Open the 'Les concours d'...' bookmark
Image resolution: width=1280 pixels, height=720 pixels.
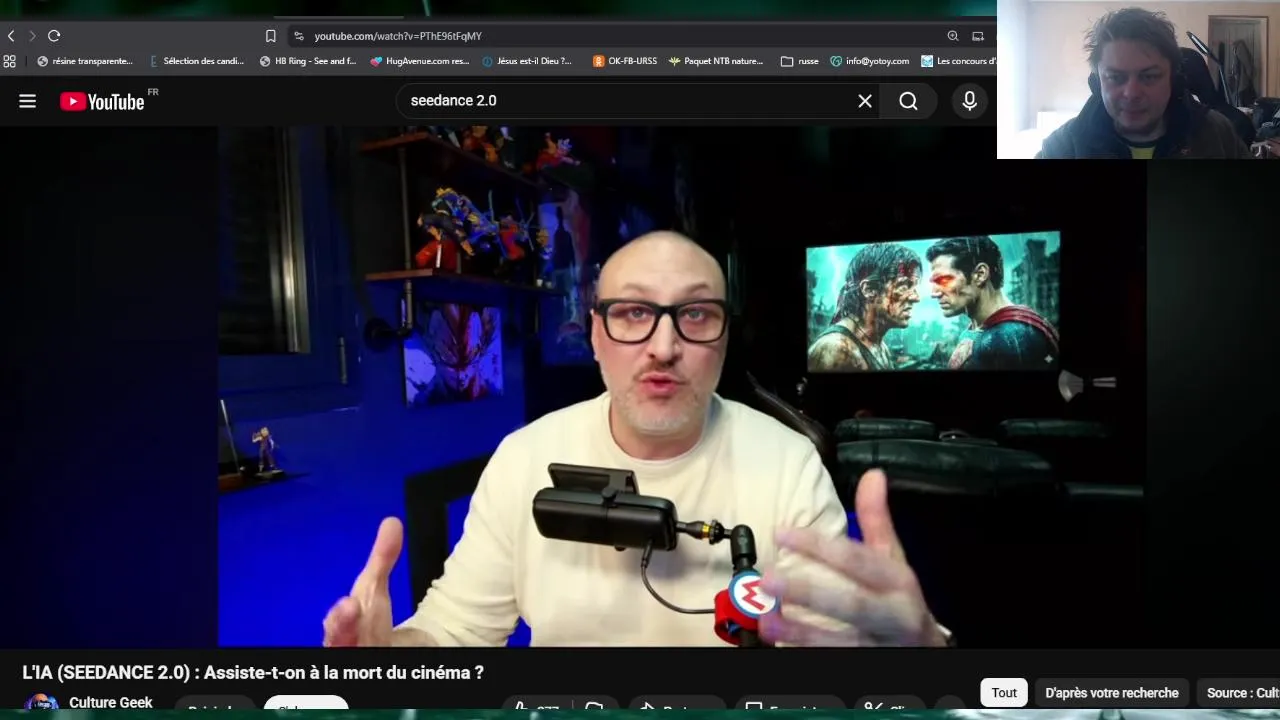(958, 61)
